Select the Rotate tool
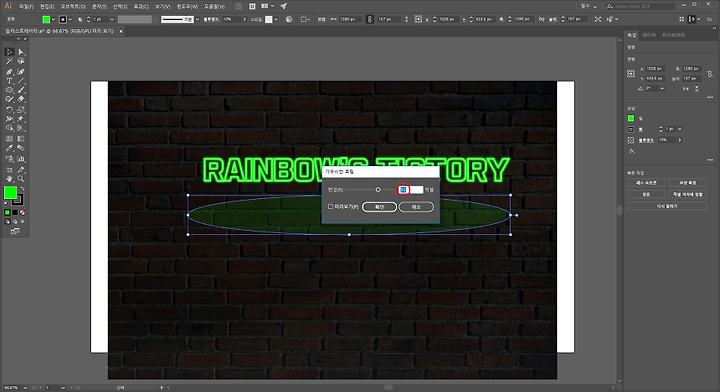This screenshot has height=392, width=720. [9, 110]
